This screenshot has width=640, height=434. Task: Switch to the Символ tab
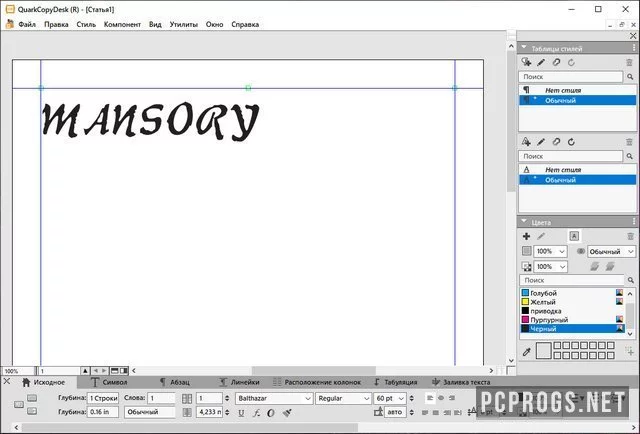point(109,382)
